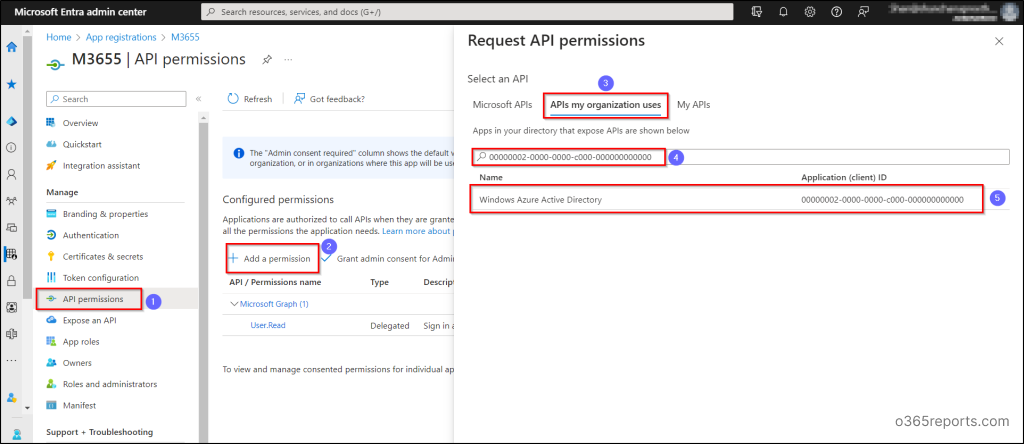Open the blue diamond Identity icon in rail
This screenshot has height=444, width=1024.
click(11, 122)
